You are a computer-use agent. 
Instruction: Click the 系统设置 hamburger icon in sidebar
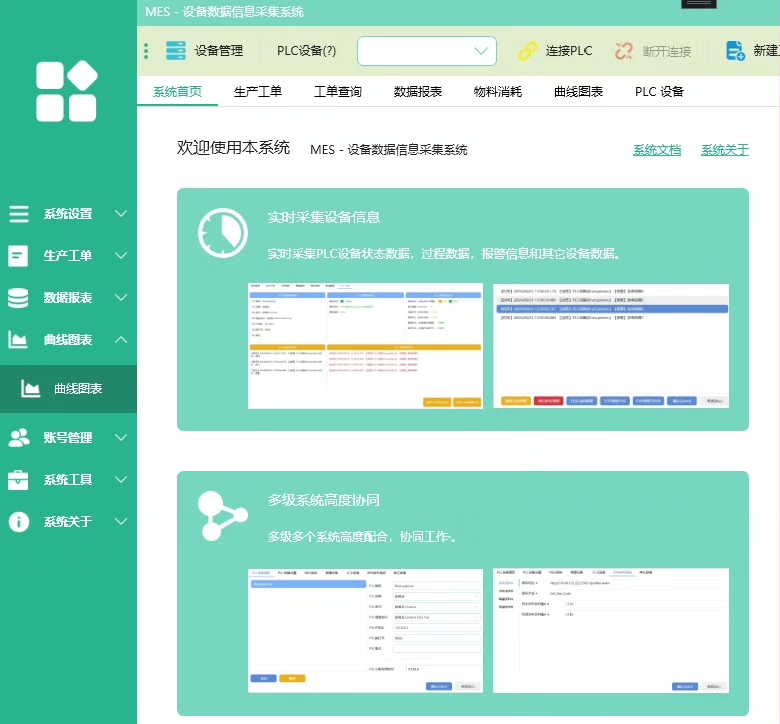pos(19,214)
